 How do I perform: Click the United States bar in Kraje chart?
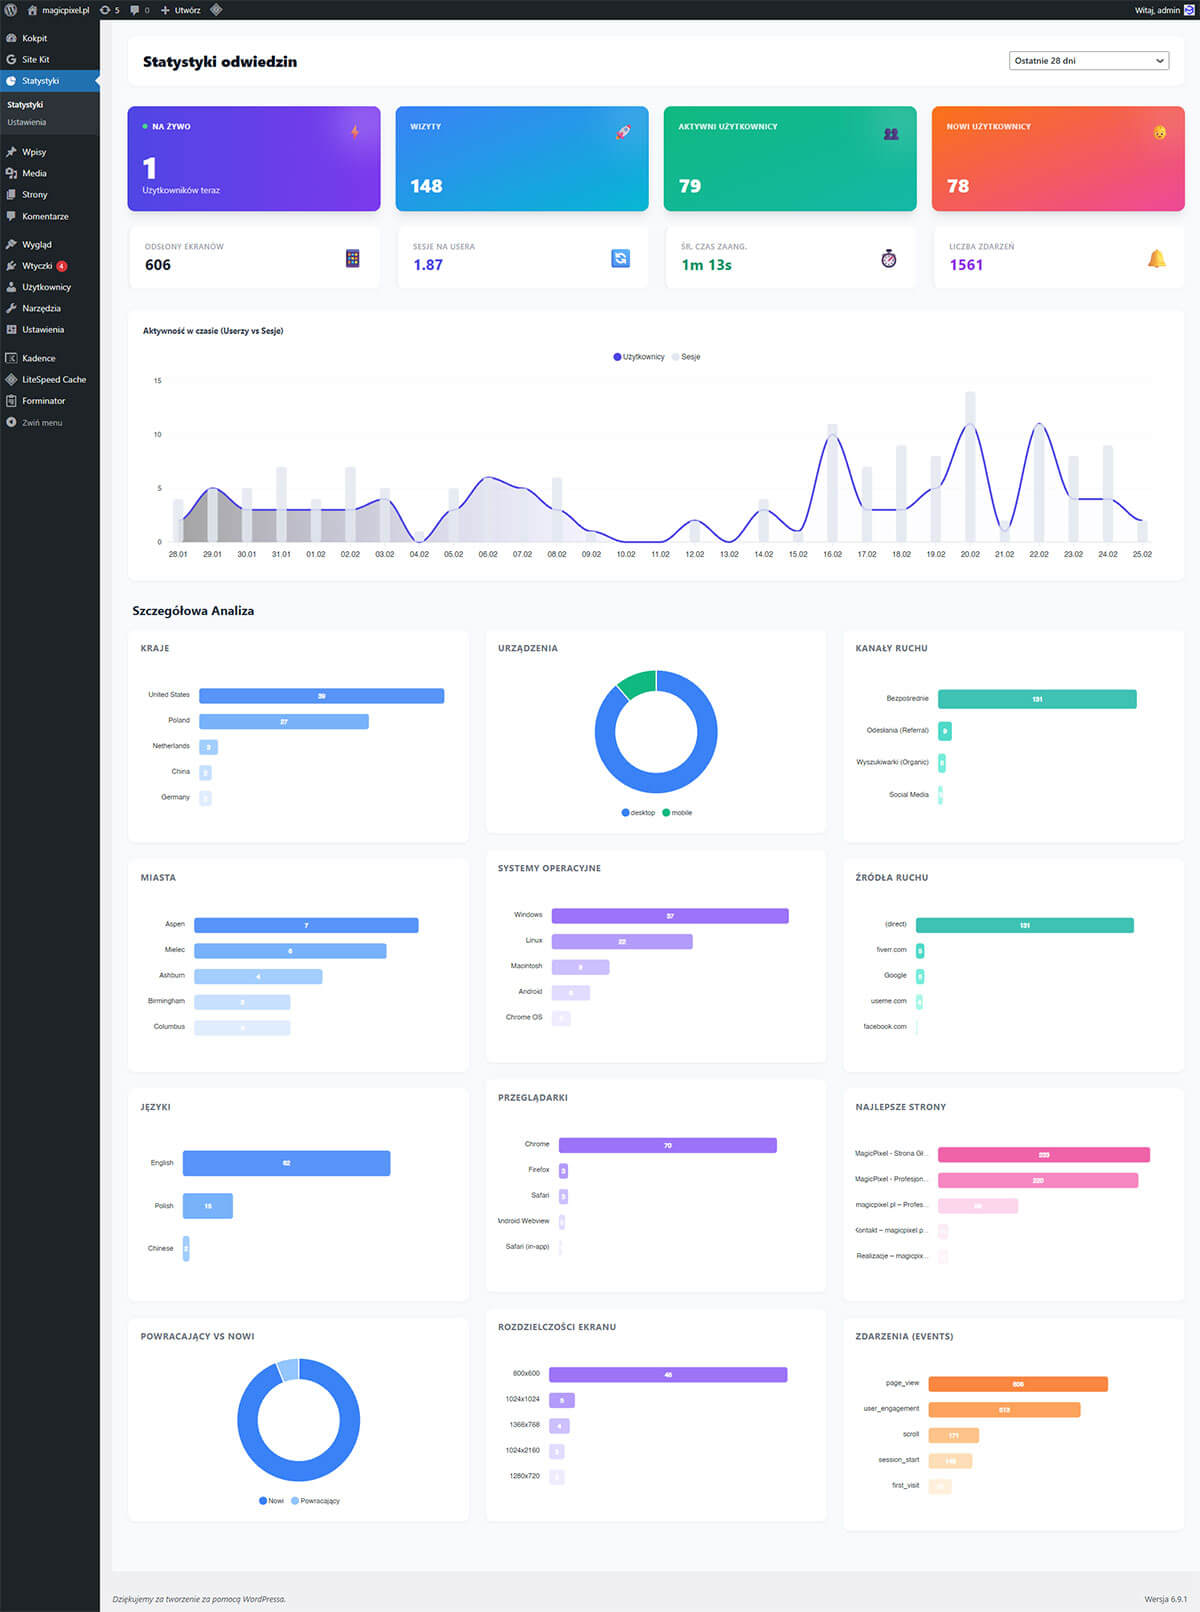[x=321, y=696]
